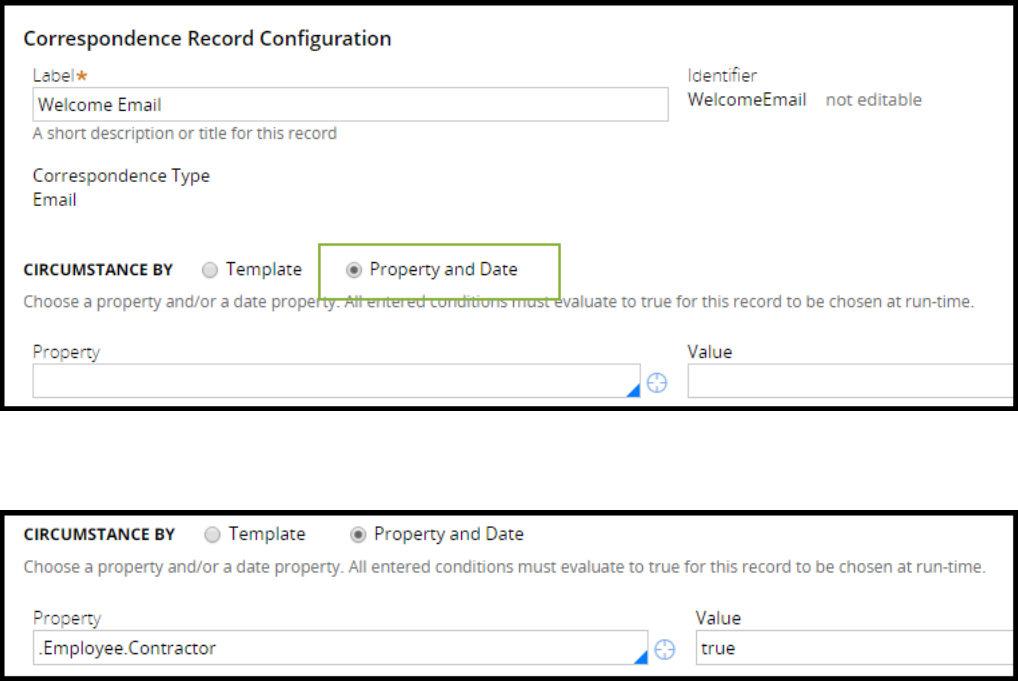Screen dimensions: 1018x681
Task: Select Template radio above the .Employee.Contractor field
Action: click(212, 535)
